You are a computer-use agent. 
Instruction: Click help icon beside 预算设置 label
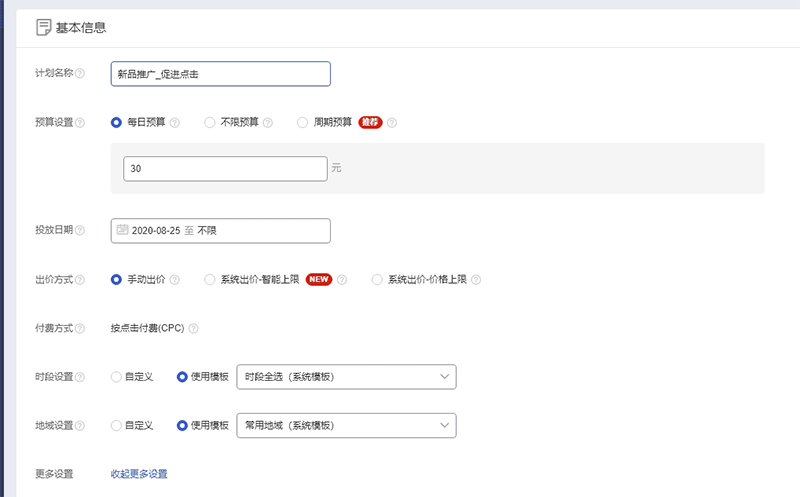click(80, 122)
